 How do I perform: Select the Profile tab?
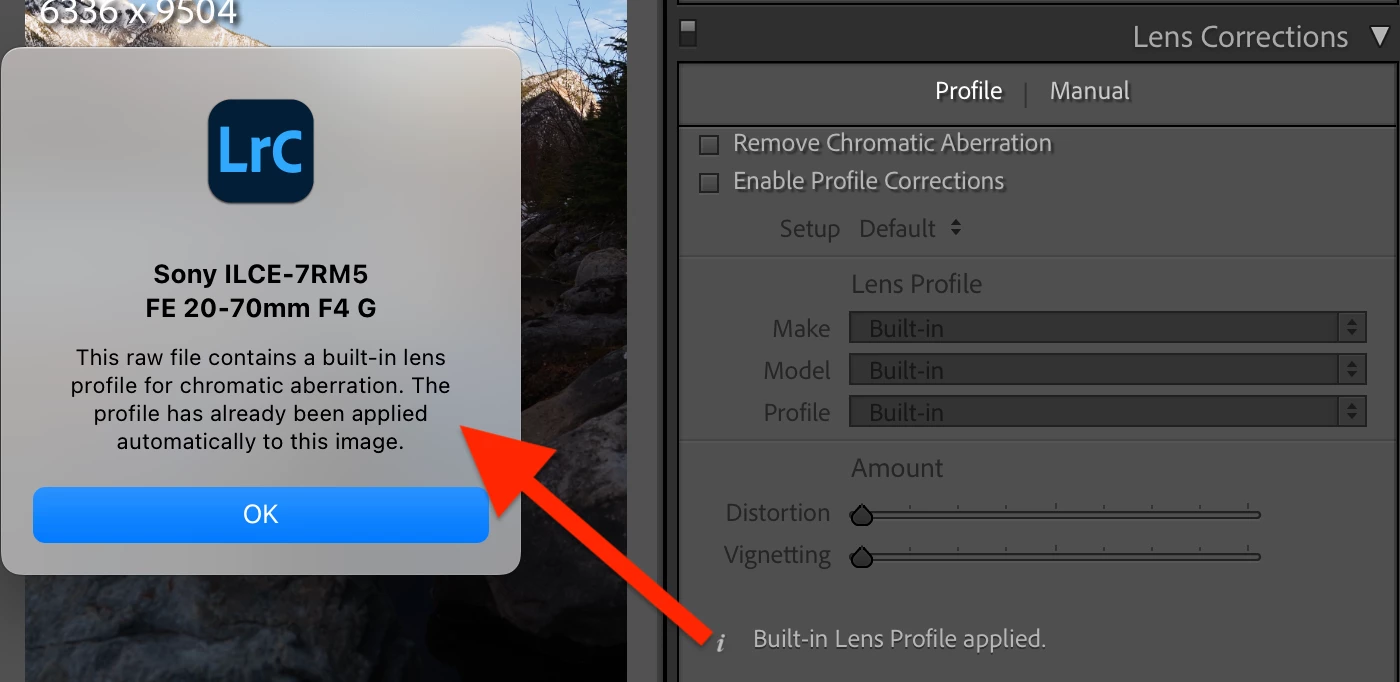[x=968, y=91]
